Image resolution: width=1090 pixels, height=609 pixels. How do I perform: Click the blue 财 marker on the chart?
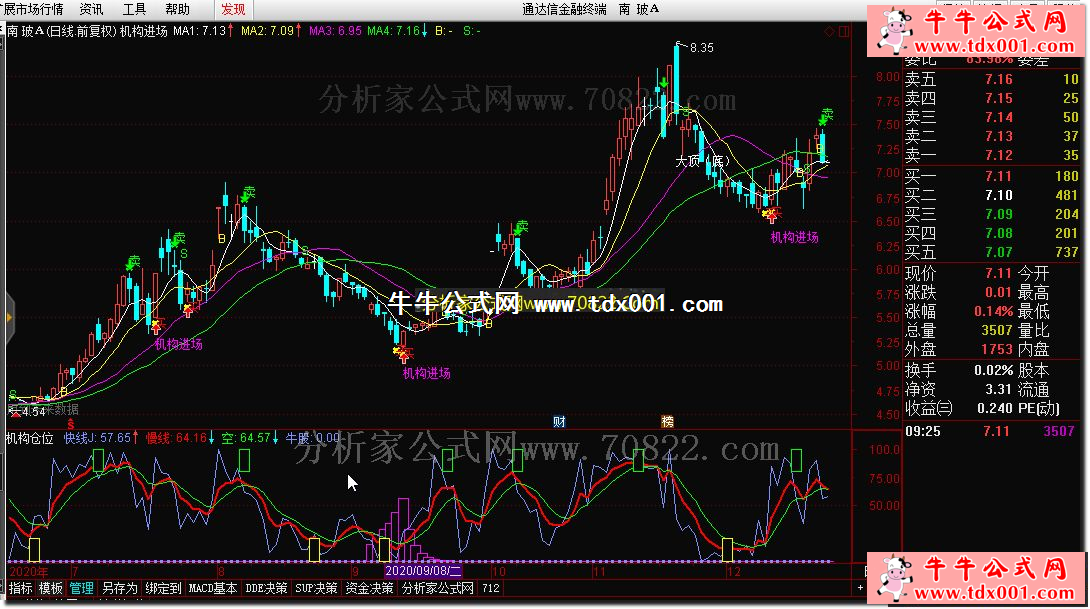click(x=559, y=421)
